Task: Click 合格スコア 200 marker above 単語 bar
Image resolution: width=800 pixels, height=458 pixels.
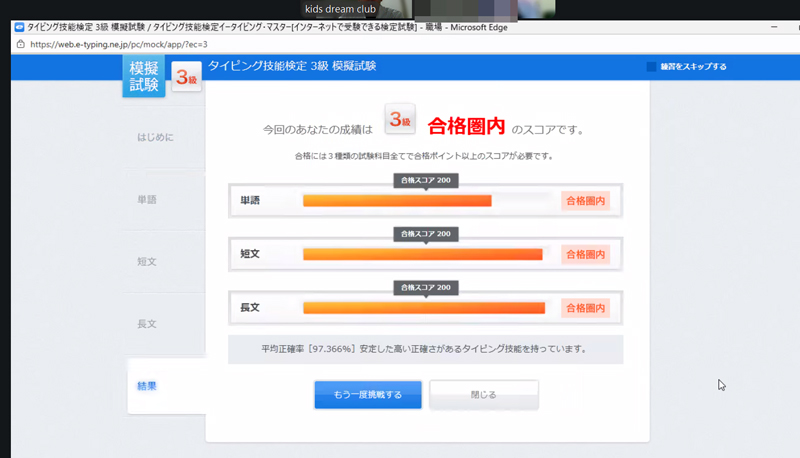Action: [425, 180]
